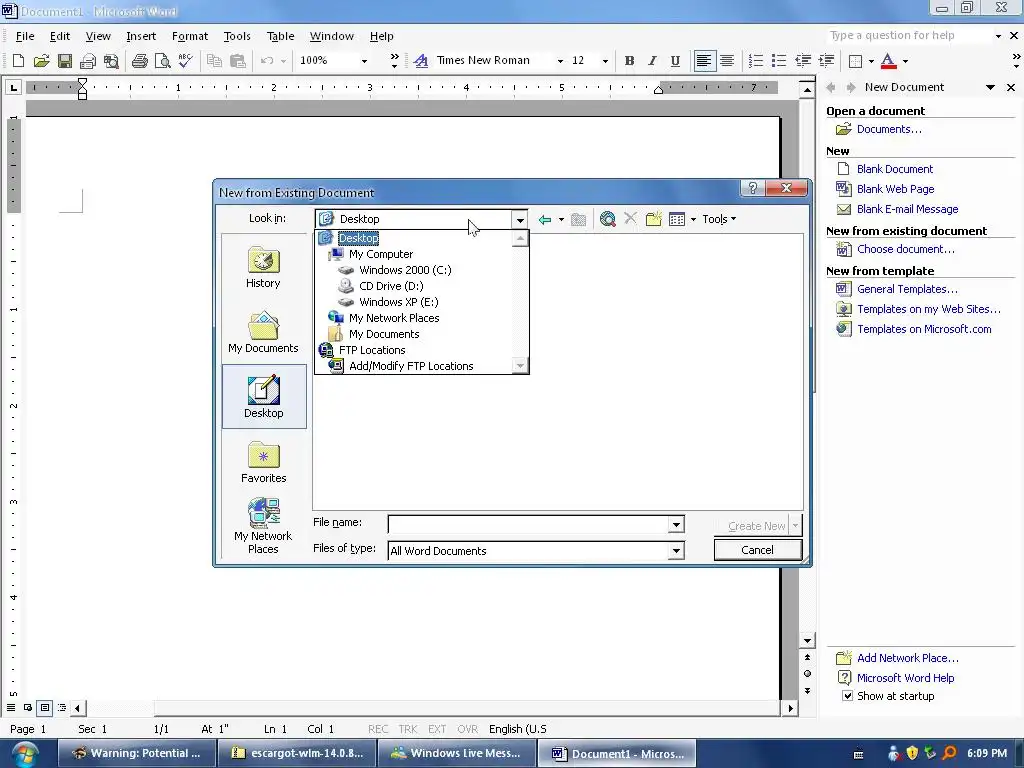Click the Decrease Indent icon

point(803,61)
